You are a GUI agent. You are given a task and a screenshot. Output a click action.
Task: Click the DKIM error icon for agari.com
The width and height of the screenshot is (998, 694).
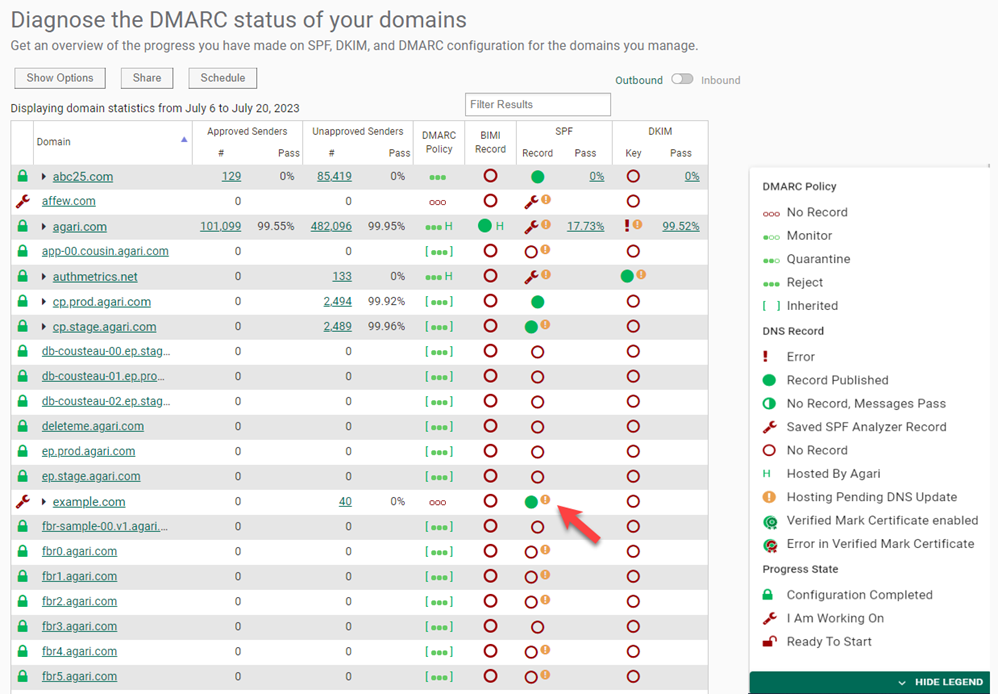pyautogui.click(x=627, y=225)
